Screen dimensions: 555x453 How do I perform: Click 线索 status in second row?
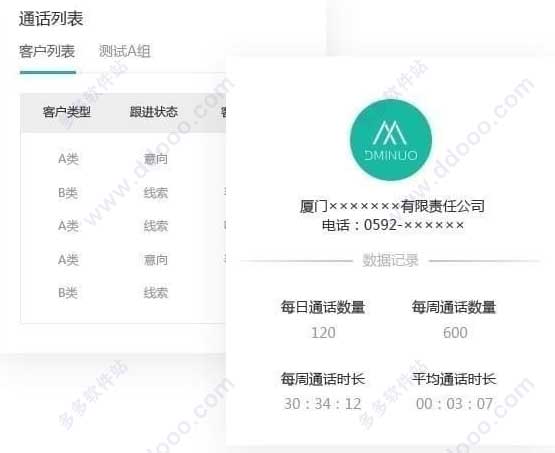pos(156,193)
